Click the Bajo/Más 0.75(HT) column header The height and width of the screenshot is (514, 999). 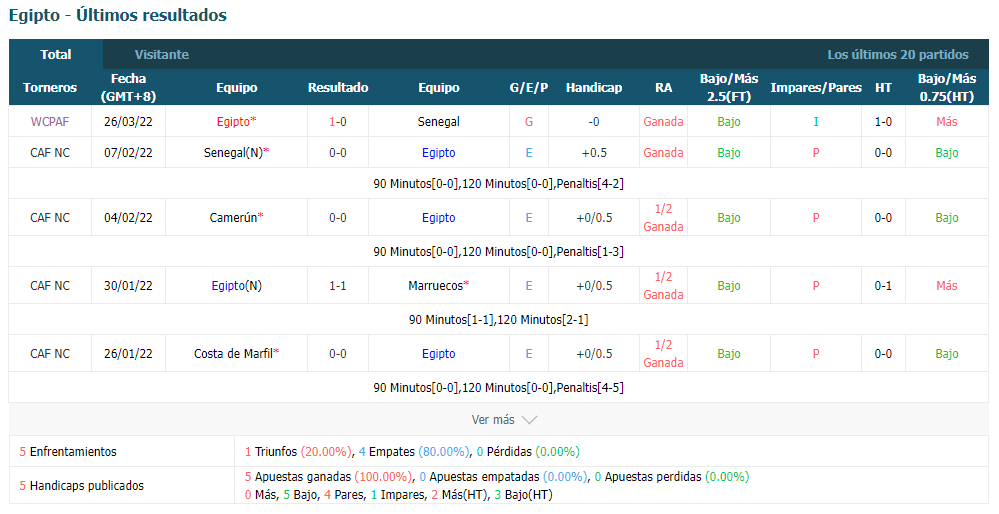point(947,87)
